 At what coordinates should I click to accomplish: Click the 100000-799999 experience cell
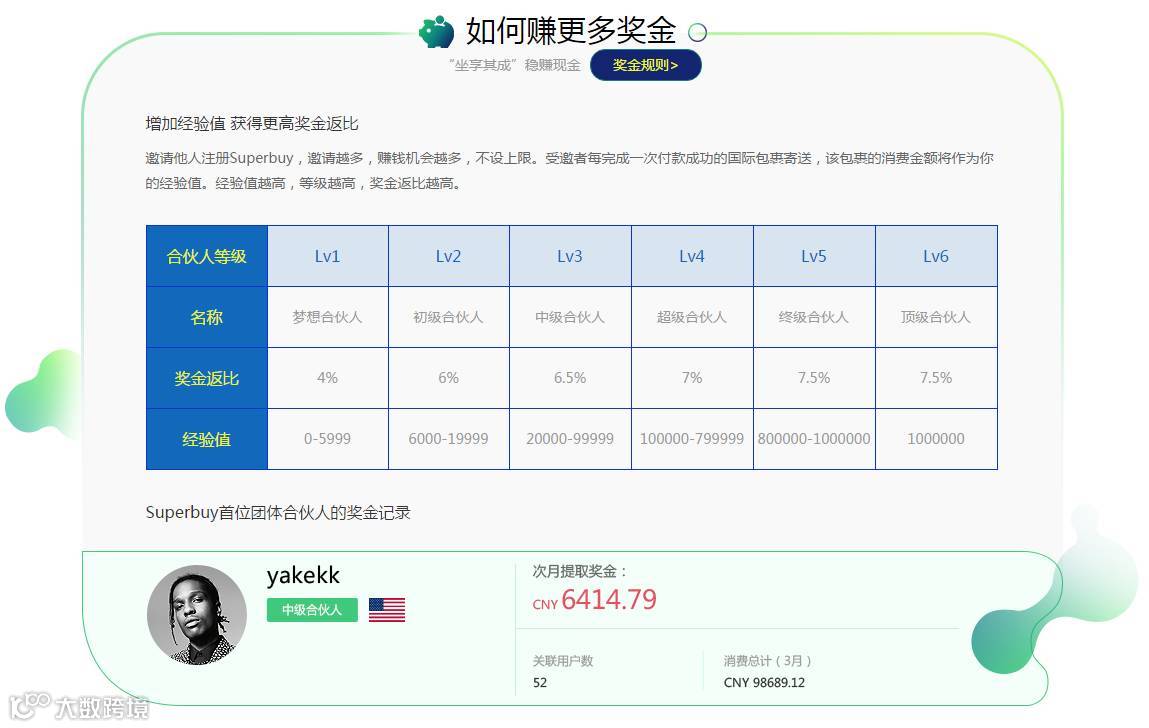point(692,438)
